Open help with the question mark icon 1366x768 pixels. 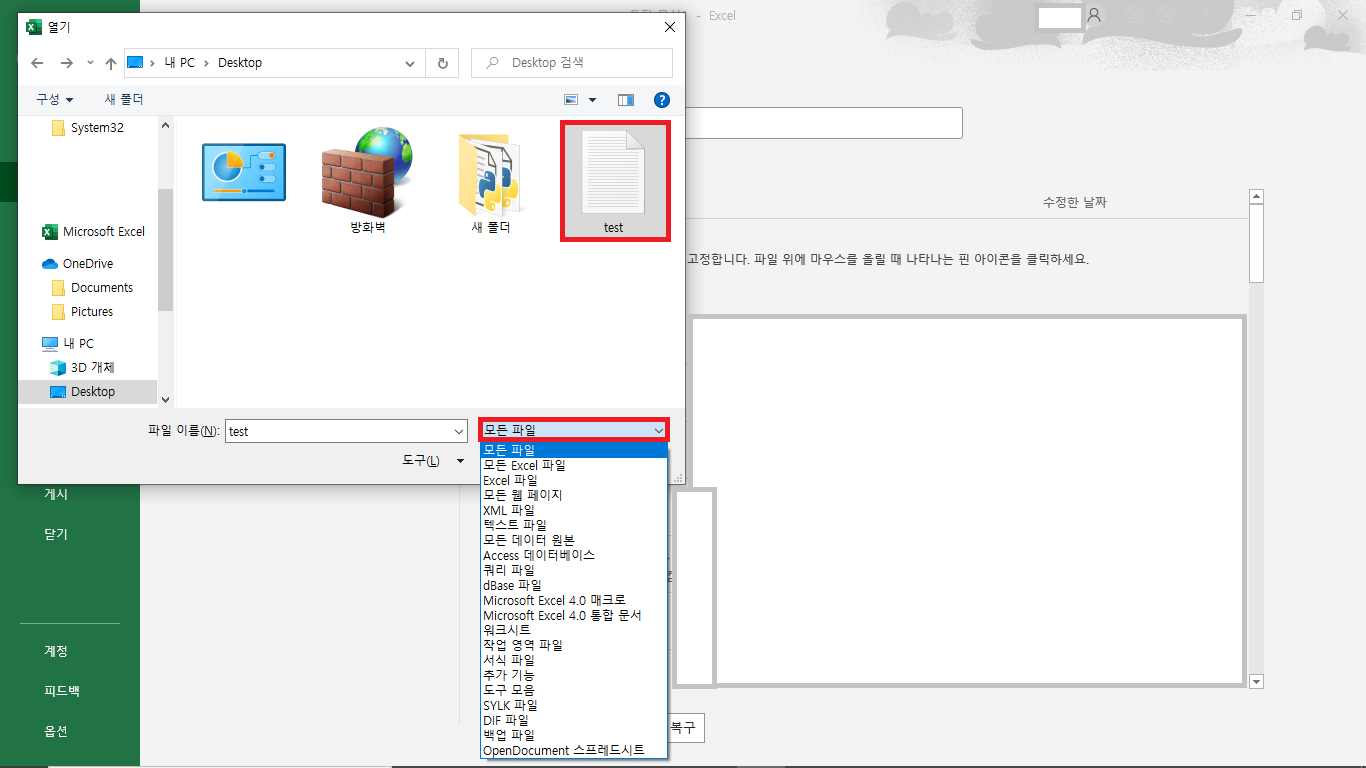[661, 100]
